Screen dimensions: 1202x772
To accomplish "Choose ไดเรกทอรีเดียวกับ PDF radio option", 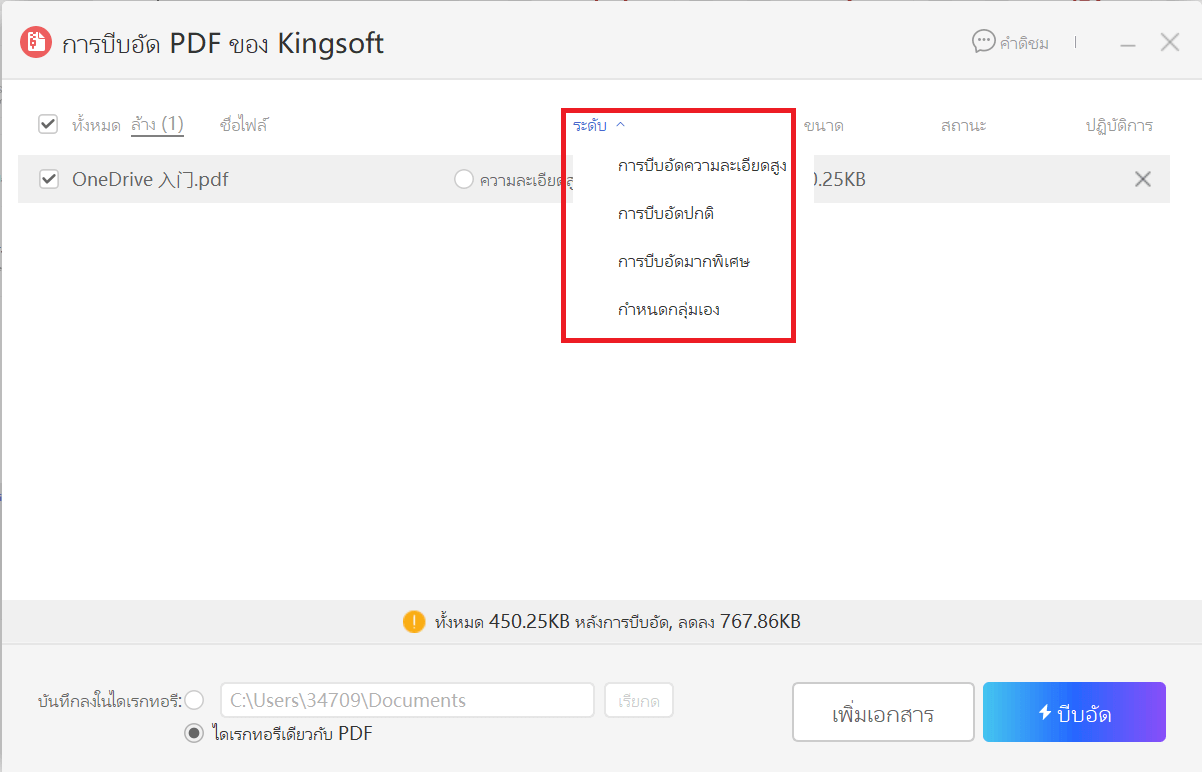I will (x=194, y=733).
